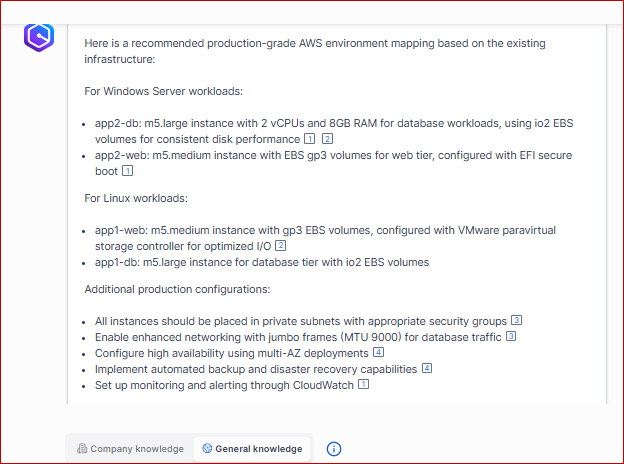Select the General knowledge tab
This screenshot has width=624, height=464.
click(252, 449)
